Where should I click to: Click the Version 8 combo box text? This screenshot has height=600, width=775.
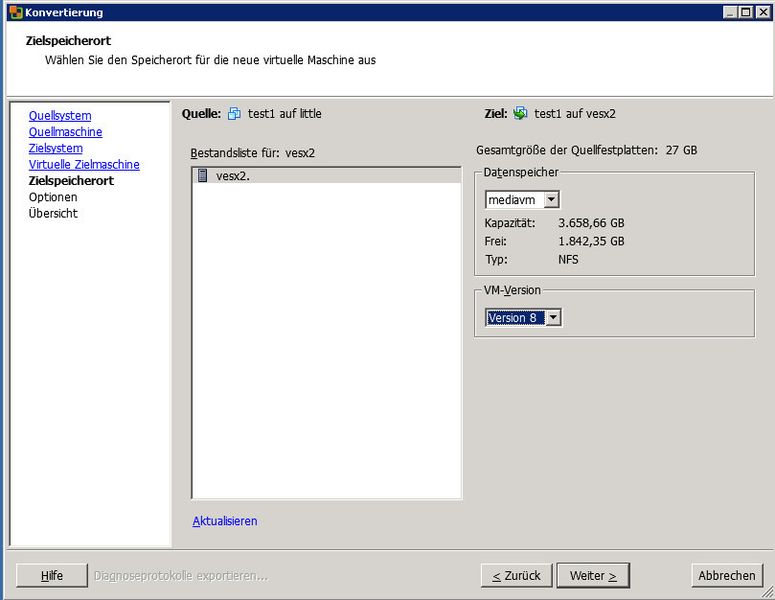point(515,318)
